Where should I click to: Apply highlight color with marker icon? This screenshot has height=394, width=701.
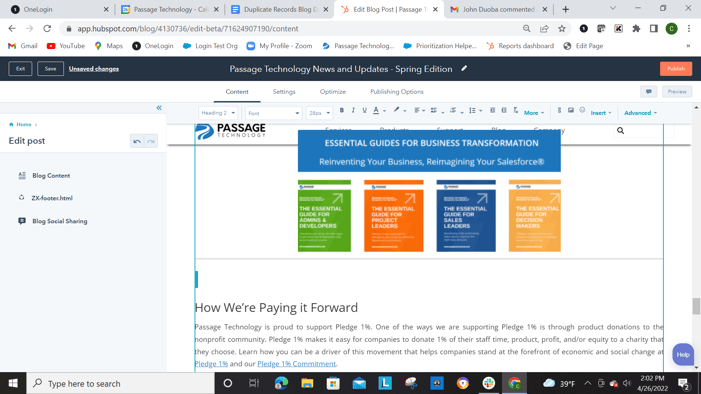coord(396,110)
